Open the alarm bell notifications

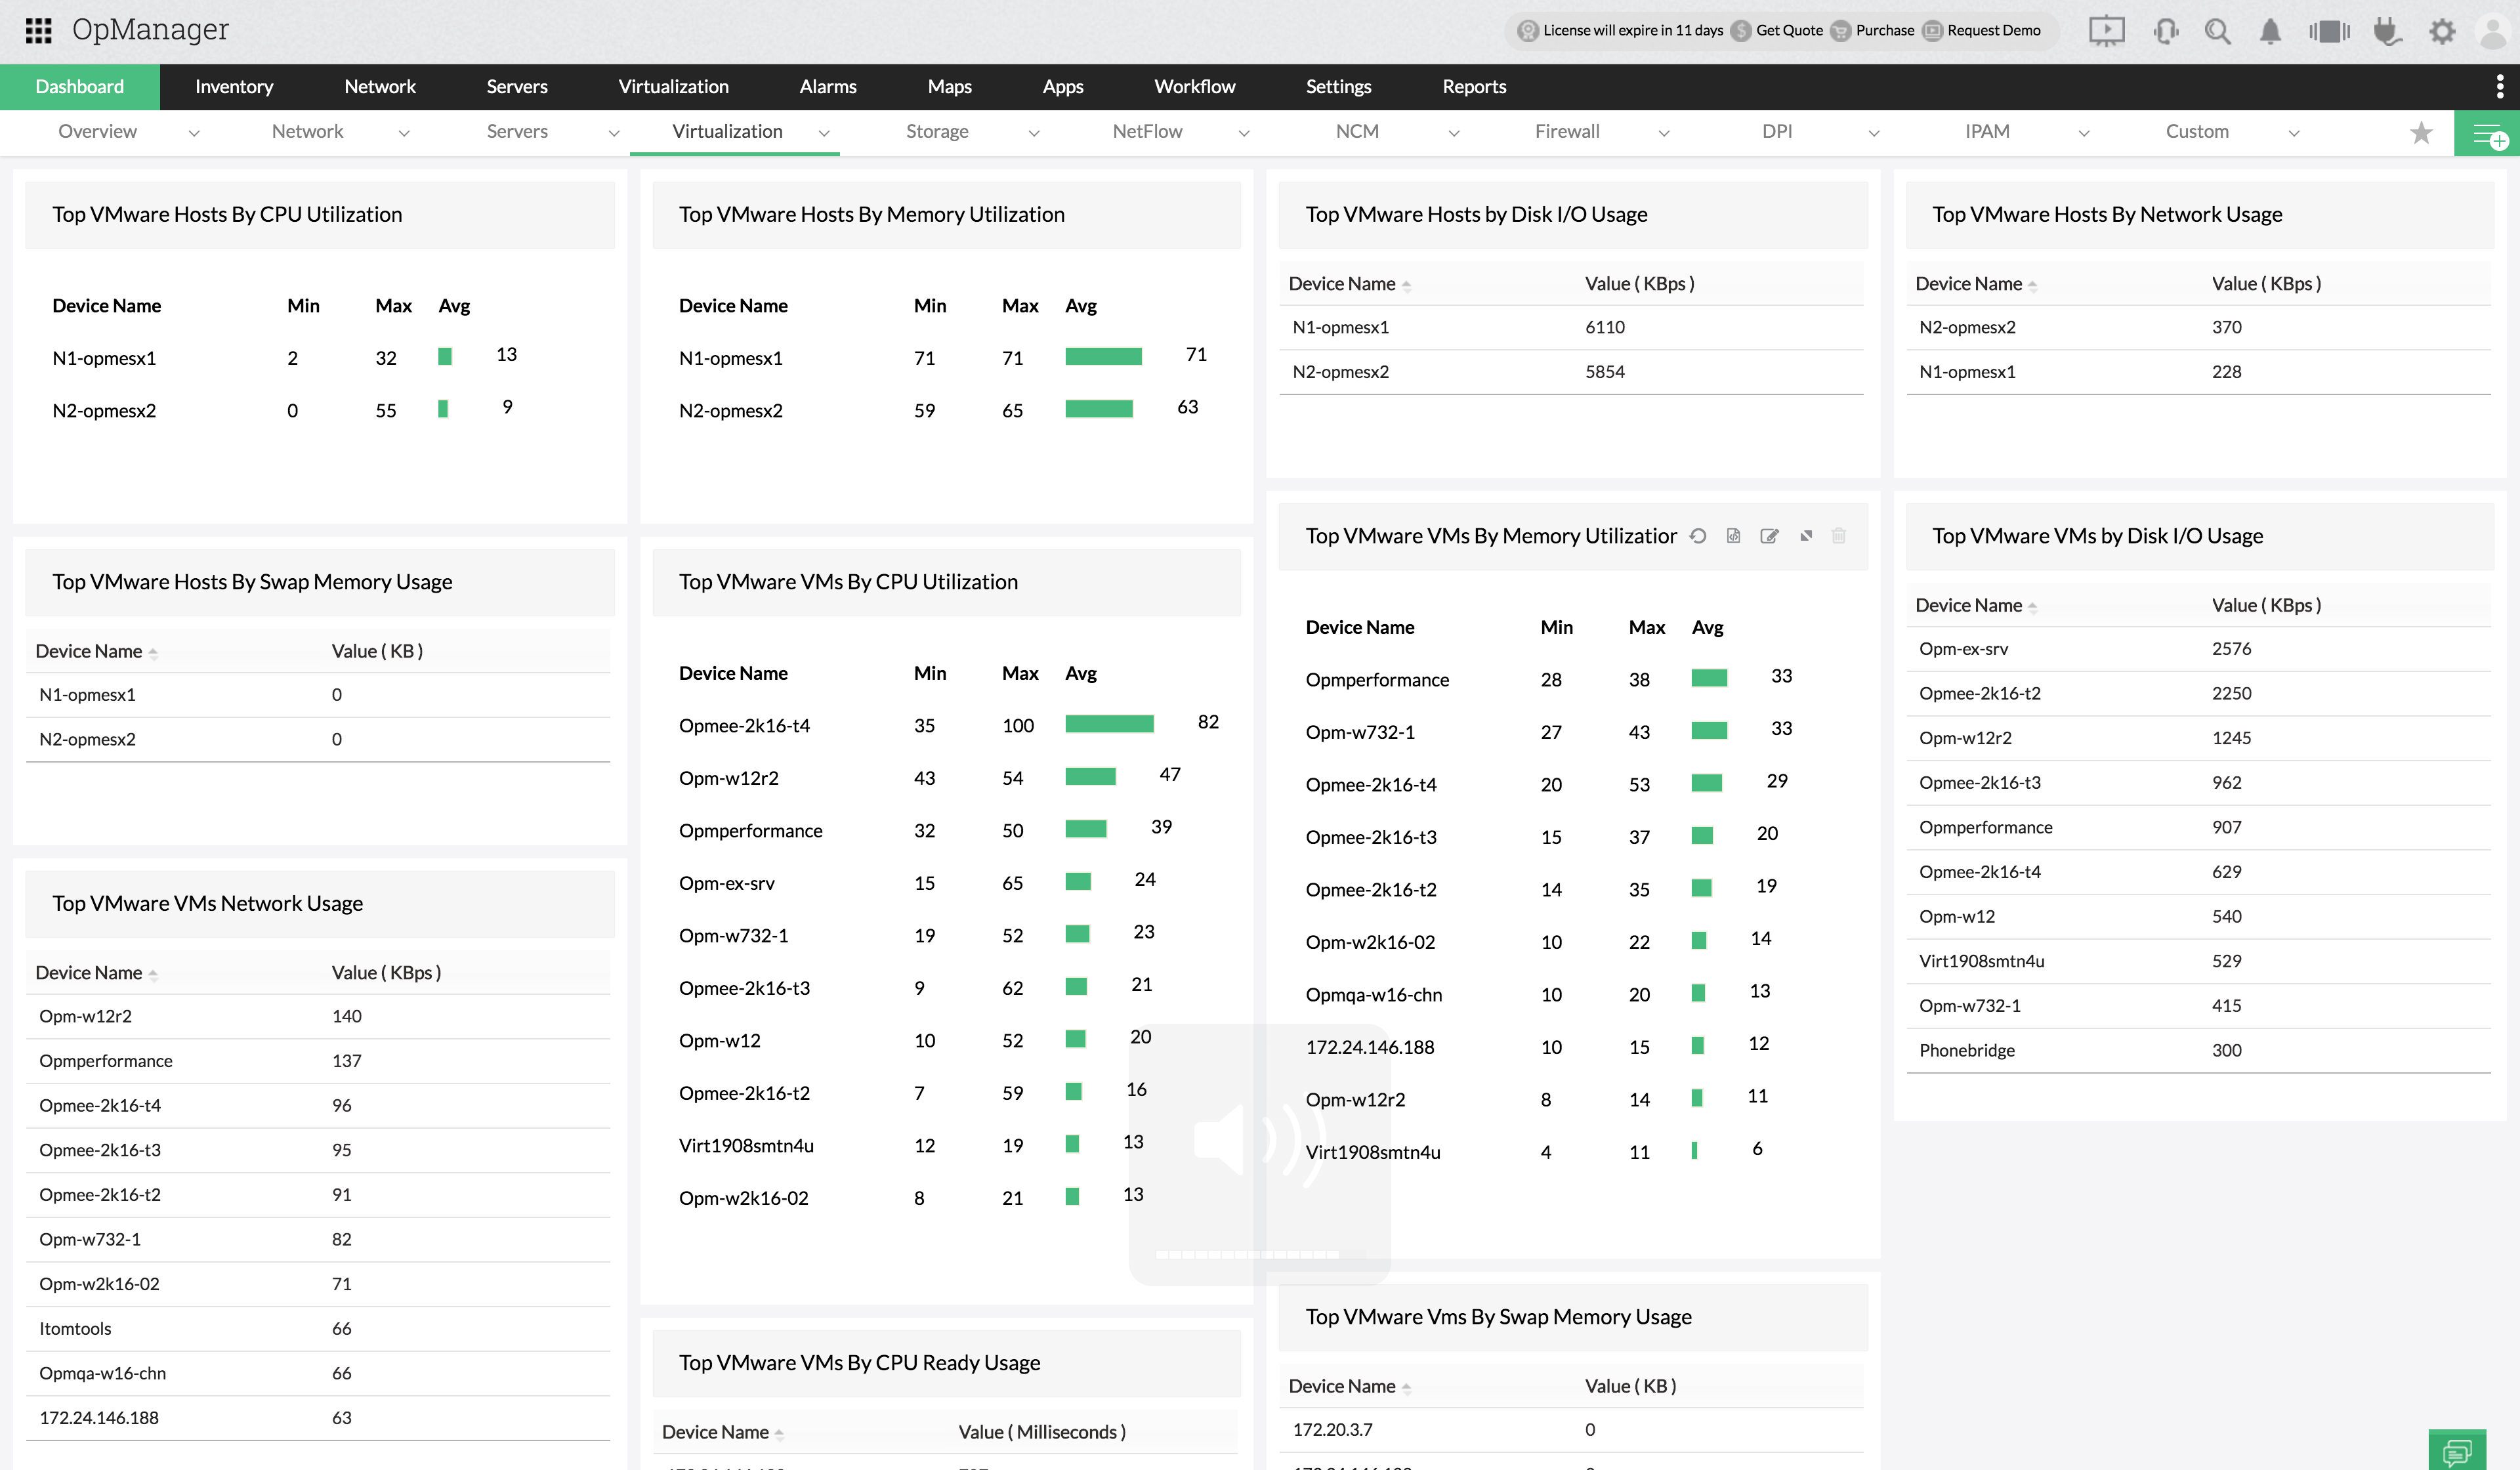(x=2270, y=31)
